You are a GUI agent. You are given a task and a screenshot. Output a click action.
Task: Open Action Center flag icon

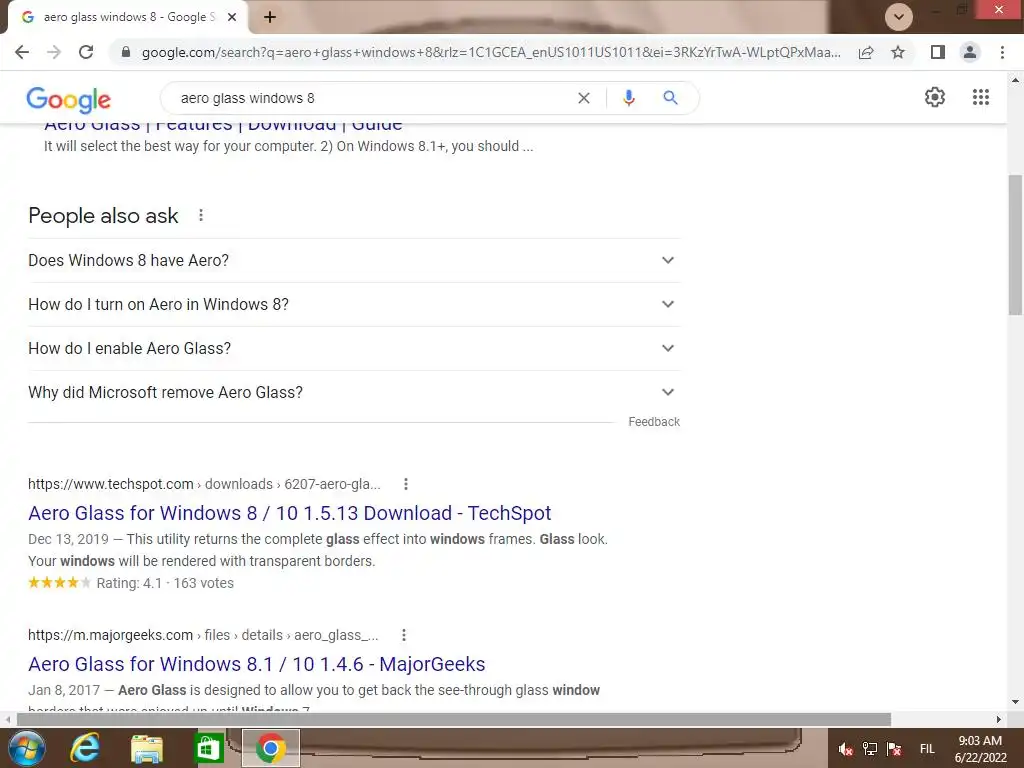[894, 749]
